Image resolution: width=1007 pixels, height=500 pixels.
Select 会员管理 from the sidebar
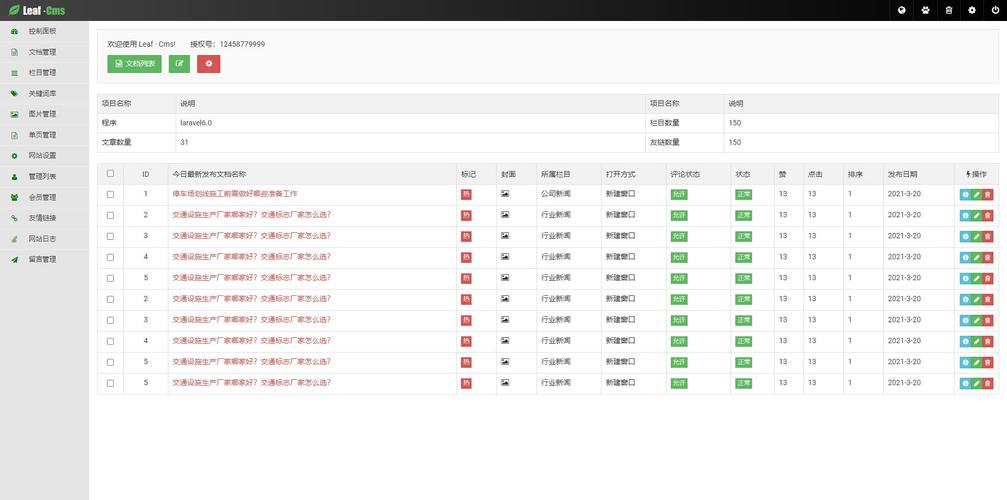point(42,197)
